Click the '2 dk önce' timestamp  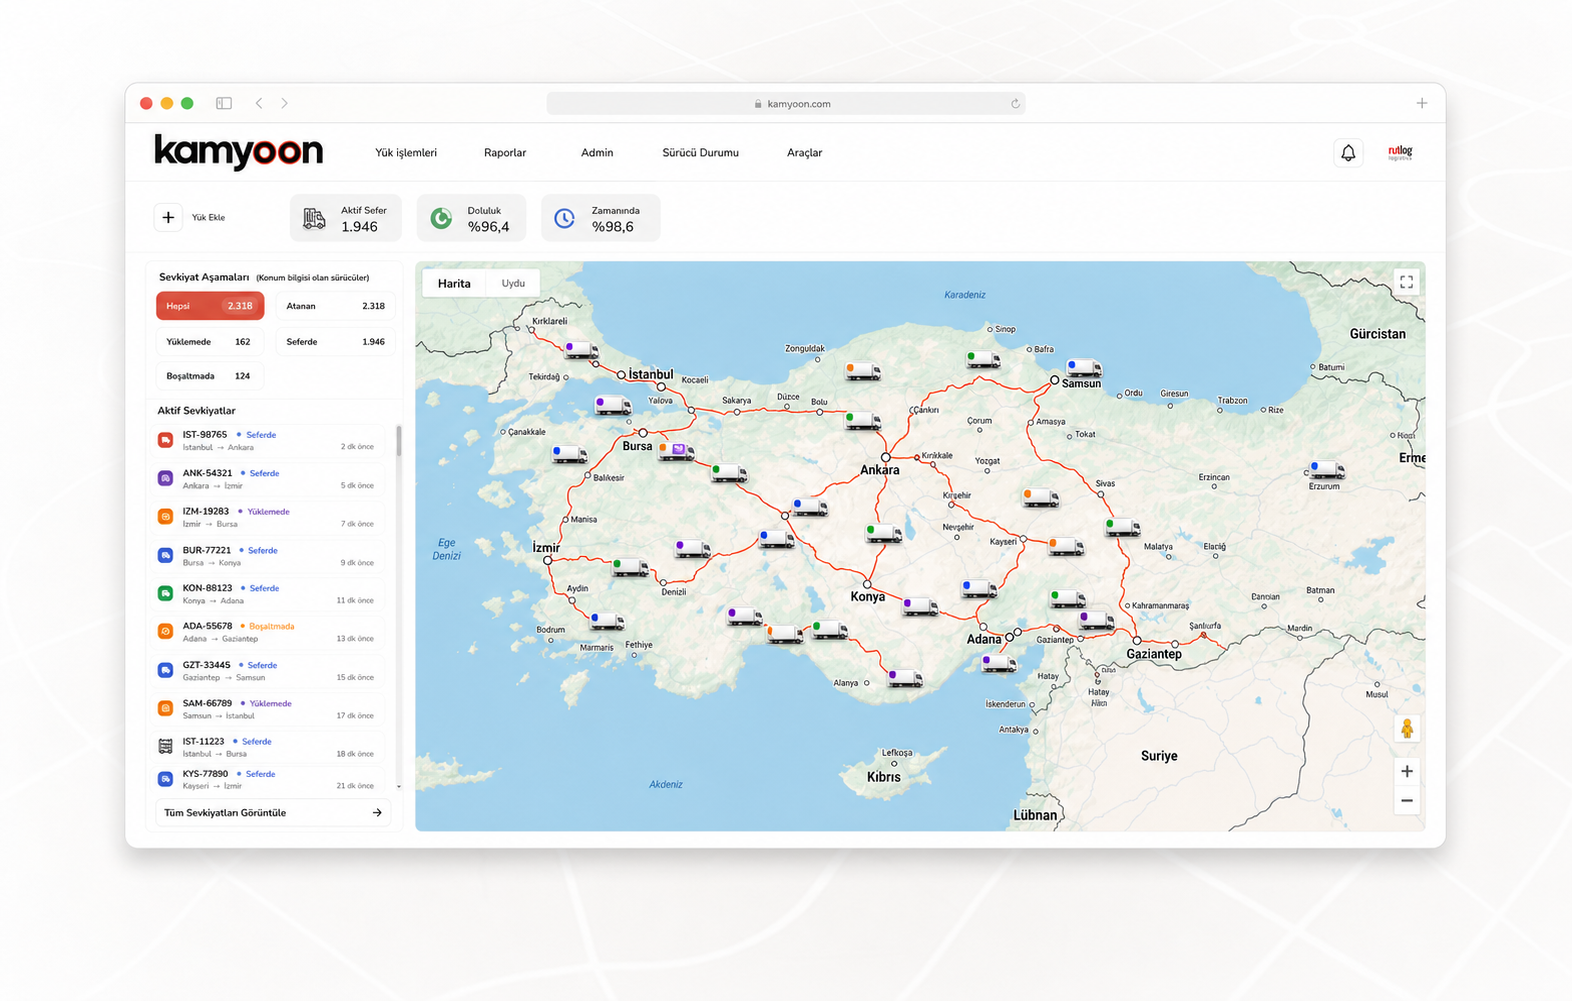(x=357, y=447)
